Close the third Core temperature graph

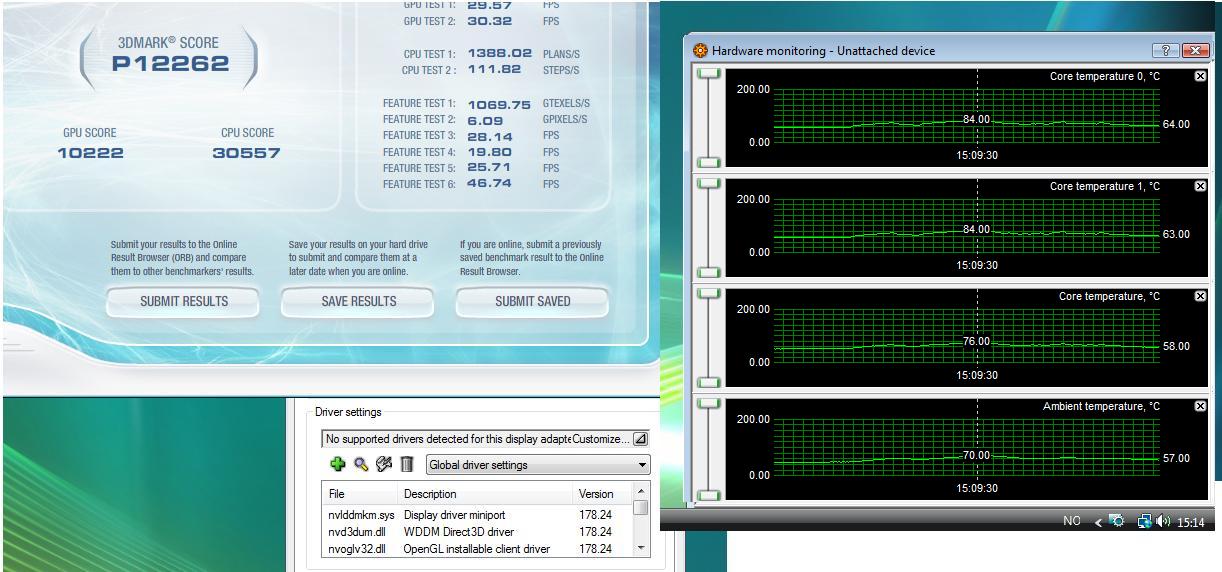point(1200,296)
